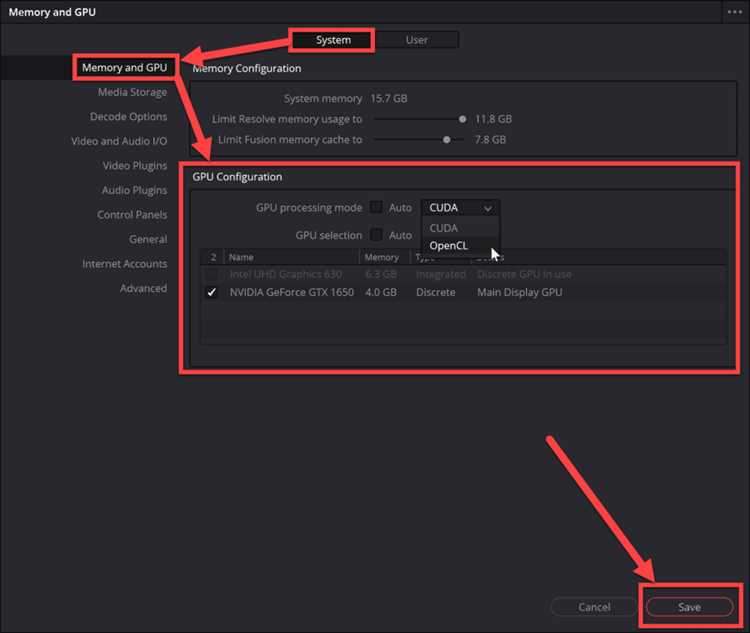Viewport: 750px width, 633px height.
Task: Open General settings section
Action: tap(148, 239)
